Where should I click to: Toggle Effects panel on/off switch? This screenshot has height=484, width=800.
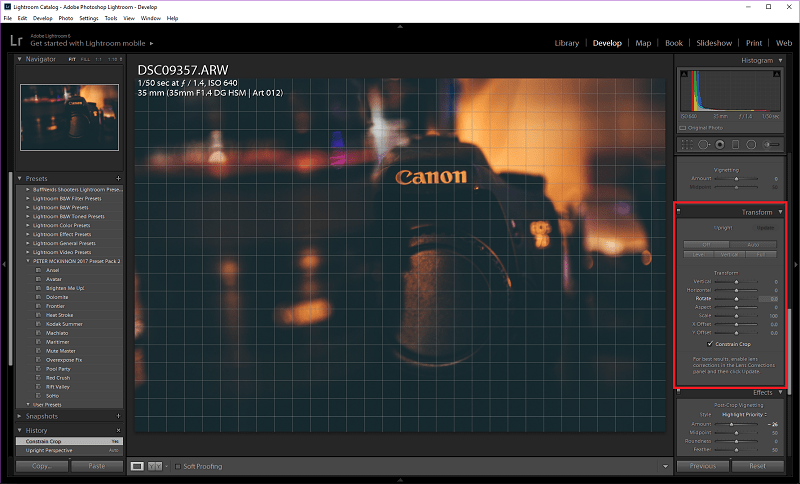click(679, 392)
